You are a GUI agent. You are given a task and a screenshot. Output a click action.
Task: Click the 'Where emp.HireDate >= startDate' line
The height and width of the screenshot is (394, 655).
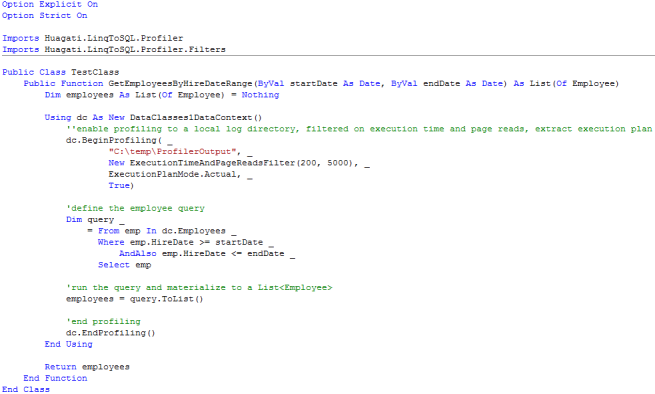coord(185,242)
